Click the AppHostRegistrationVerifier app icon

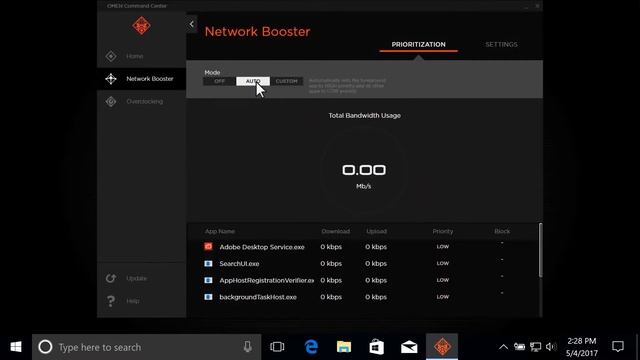click(x=208, y=280)
